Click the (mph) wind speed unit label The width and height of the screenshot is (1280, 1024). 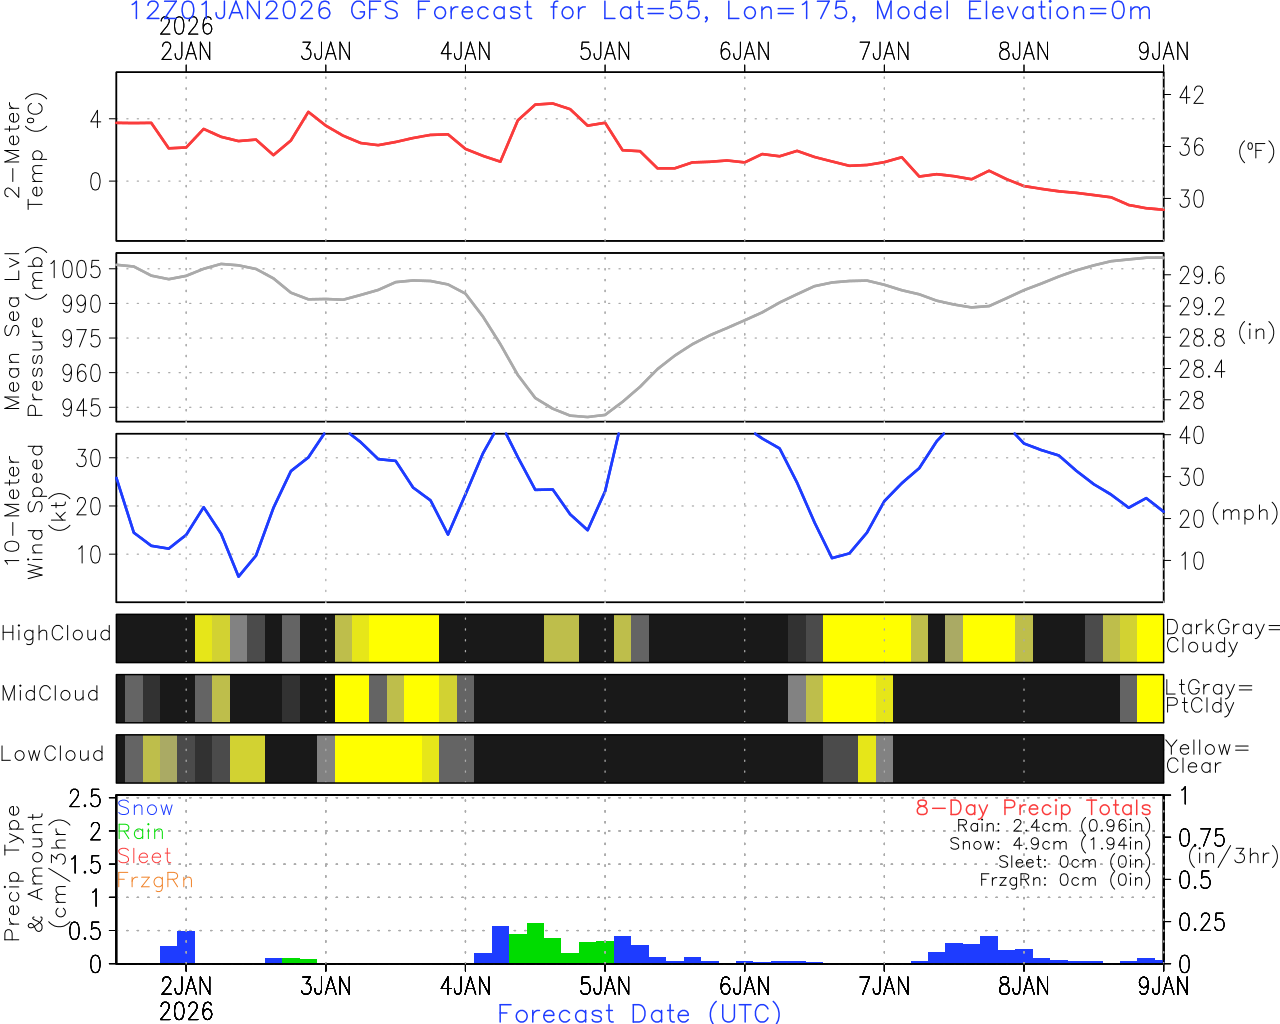1244,513
